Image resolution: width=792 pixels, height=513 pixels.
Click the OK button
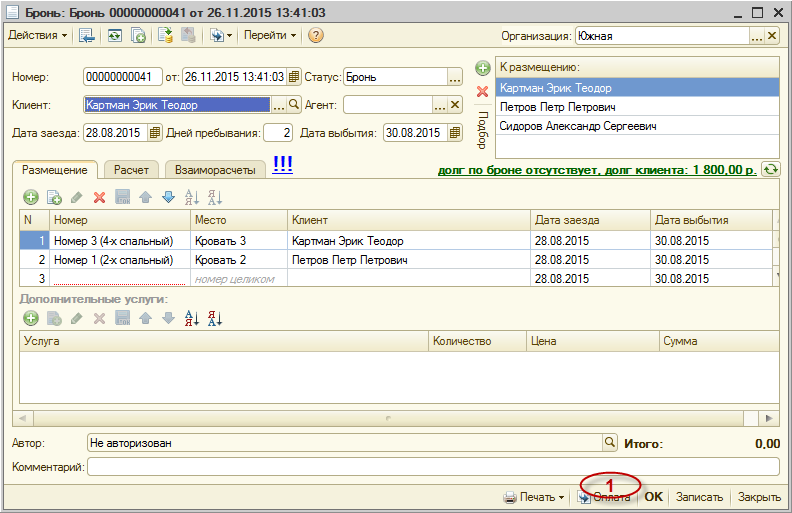(x=653, y=497)
